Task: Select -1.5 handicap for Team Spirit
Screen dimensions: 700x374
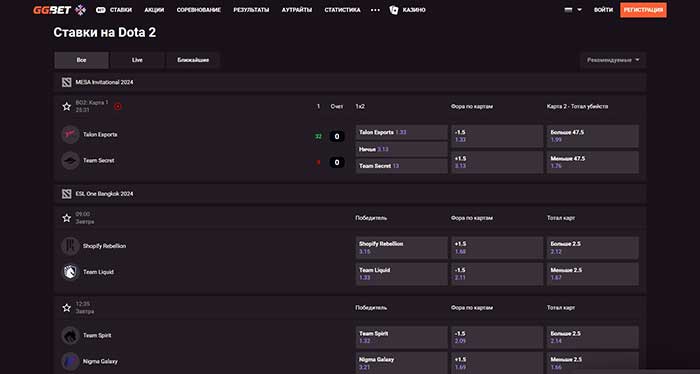Action: coord(497,337)
